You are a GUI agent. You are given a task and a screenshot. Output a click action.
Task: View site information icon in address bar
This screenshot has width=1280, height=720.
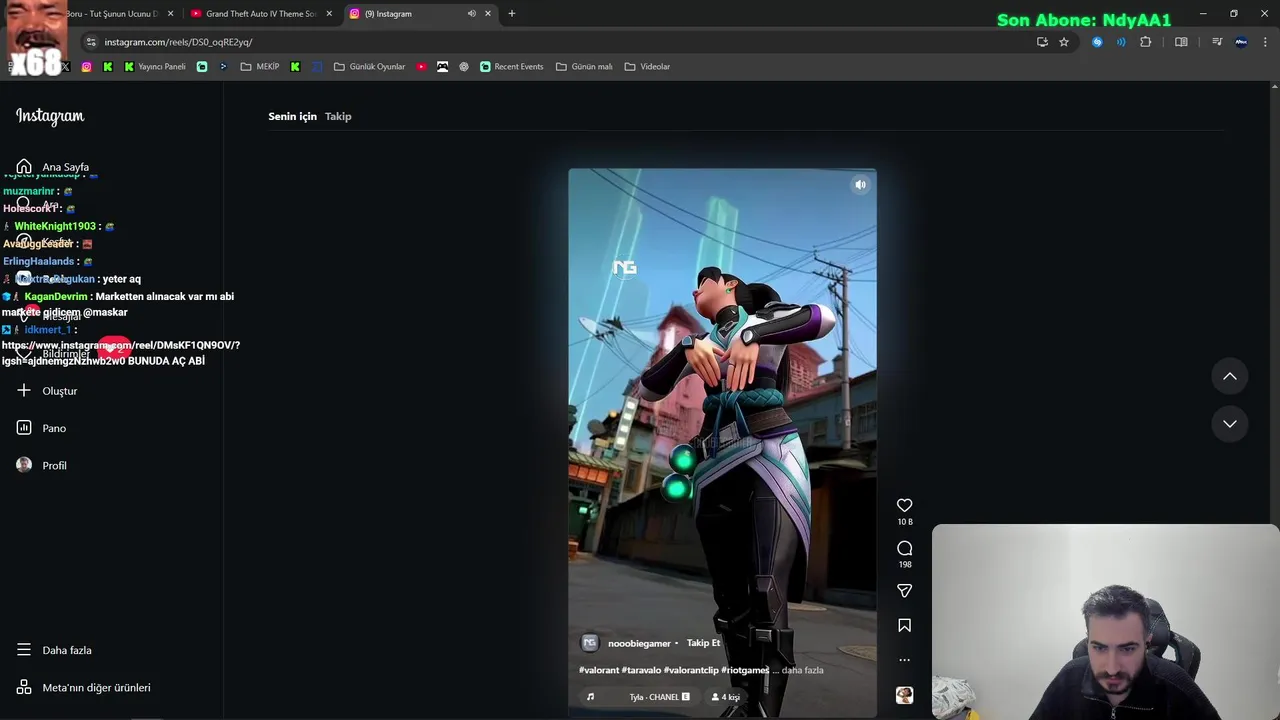click(x=91, y=42)
